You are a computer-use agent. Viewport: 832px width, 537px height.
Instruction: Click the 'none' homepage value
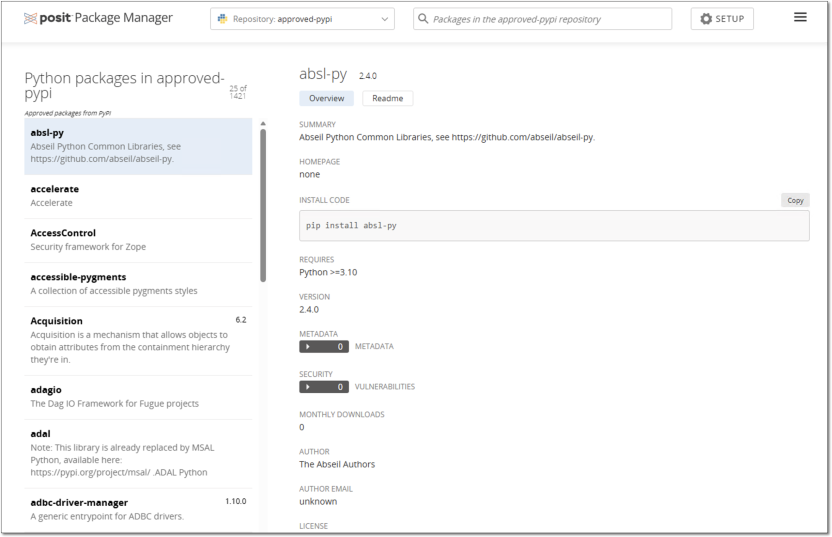pyautogui.click(x=309, y=175)
